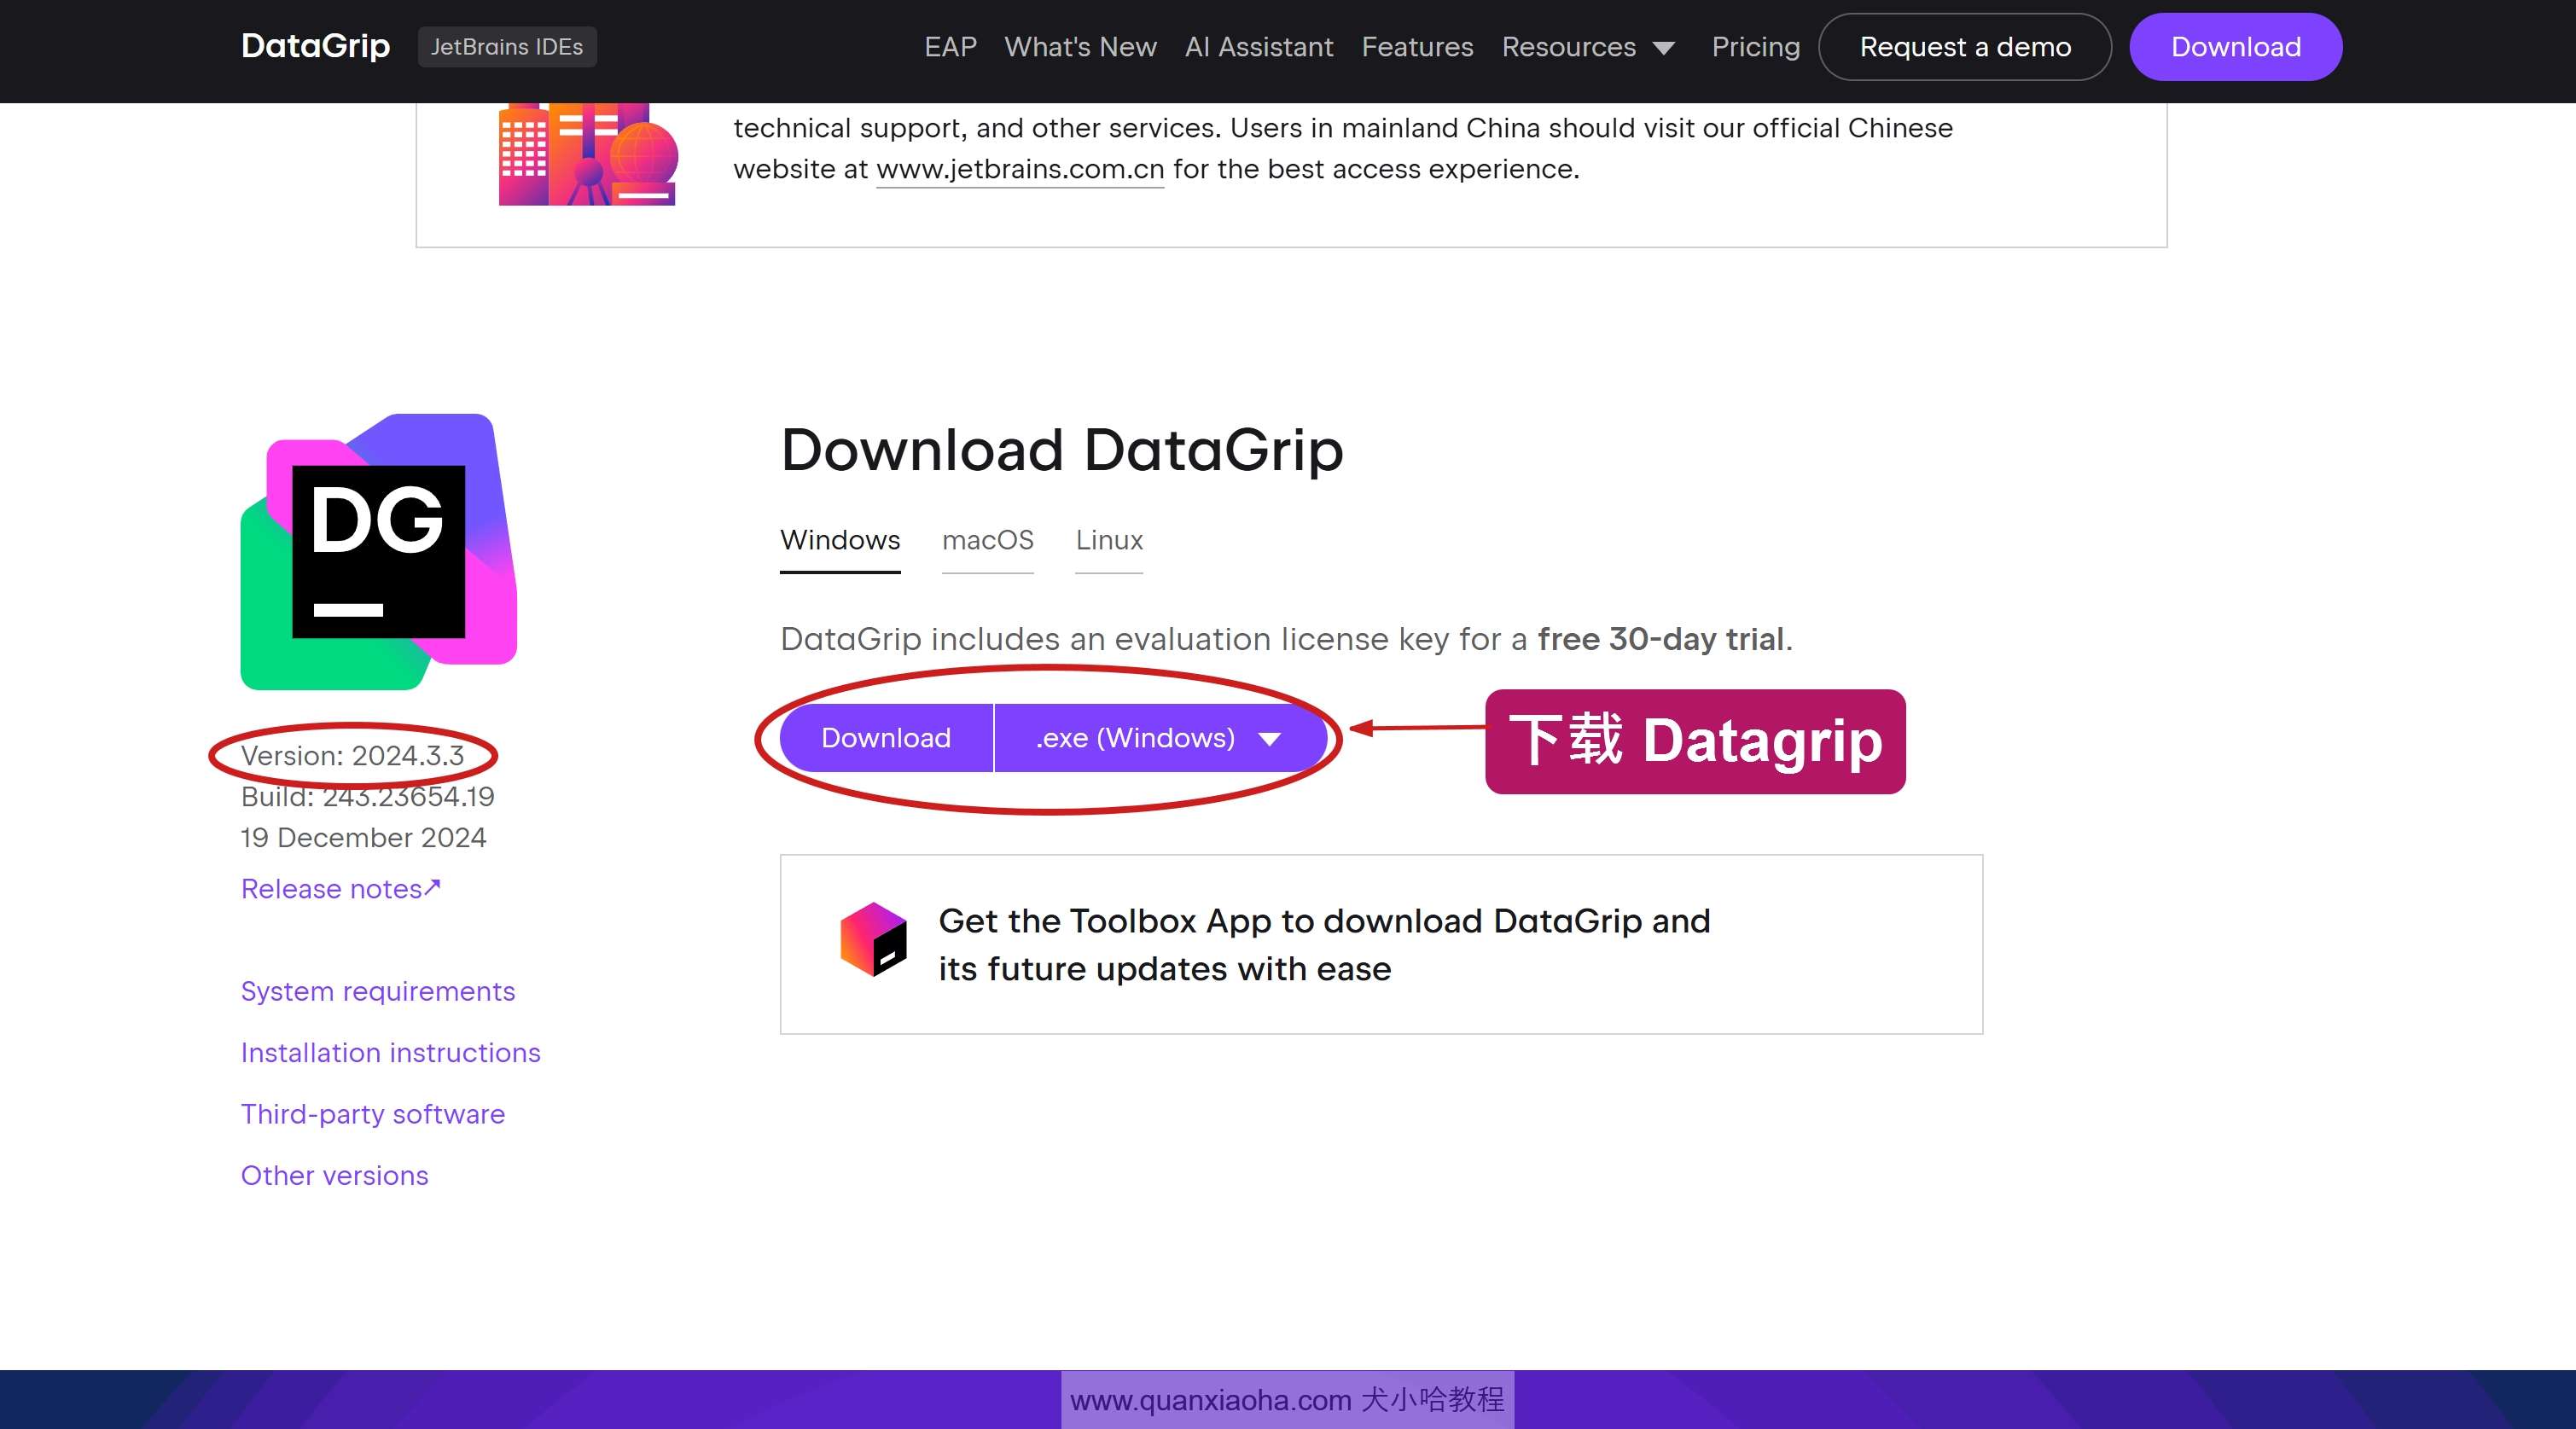The image size is (2576, 1429).
Task: Switch to the macOS download tab
Action: coord(987,540)
